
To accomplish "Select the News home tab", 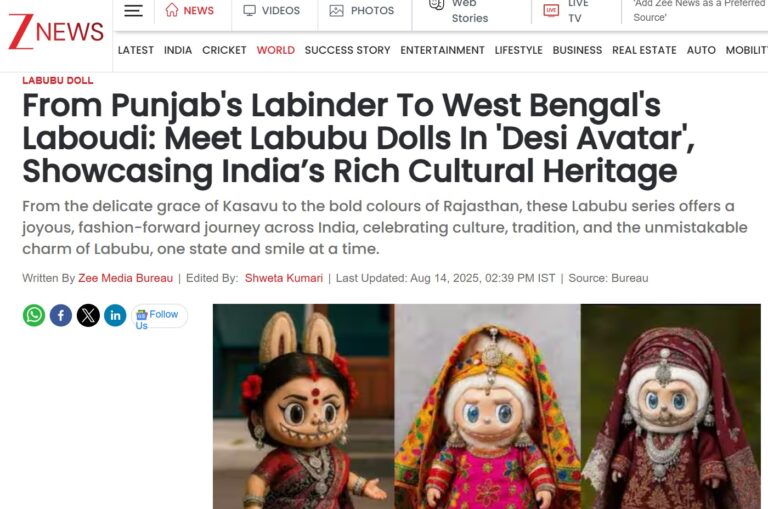I will coord(189,10).
